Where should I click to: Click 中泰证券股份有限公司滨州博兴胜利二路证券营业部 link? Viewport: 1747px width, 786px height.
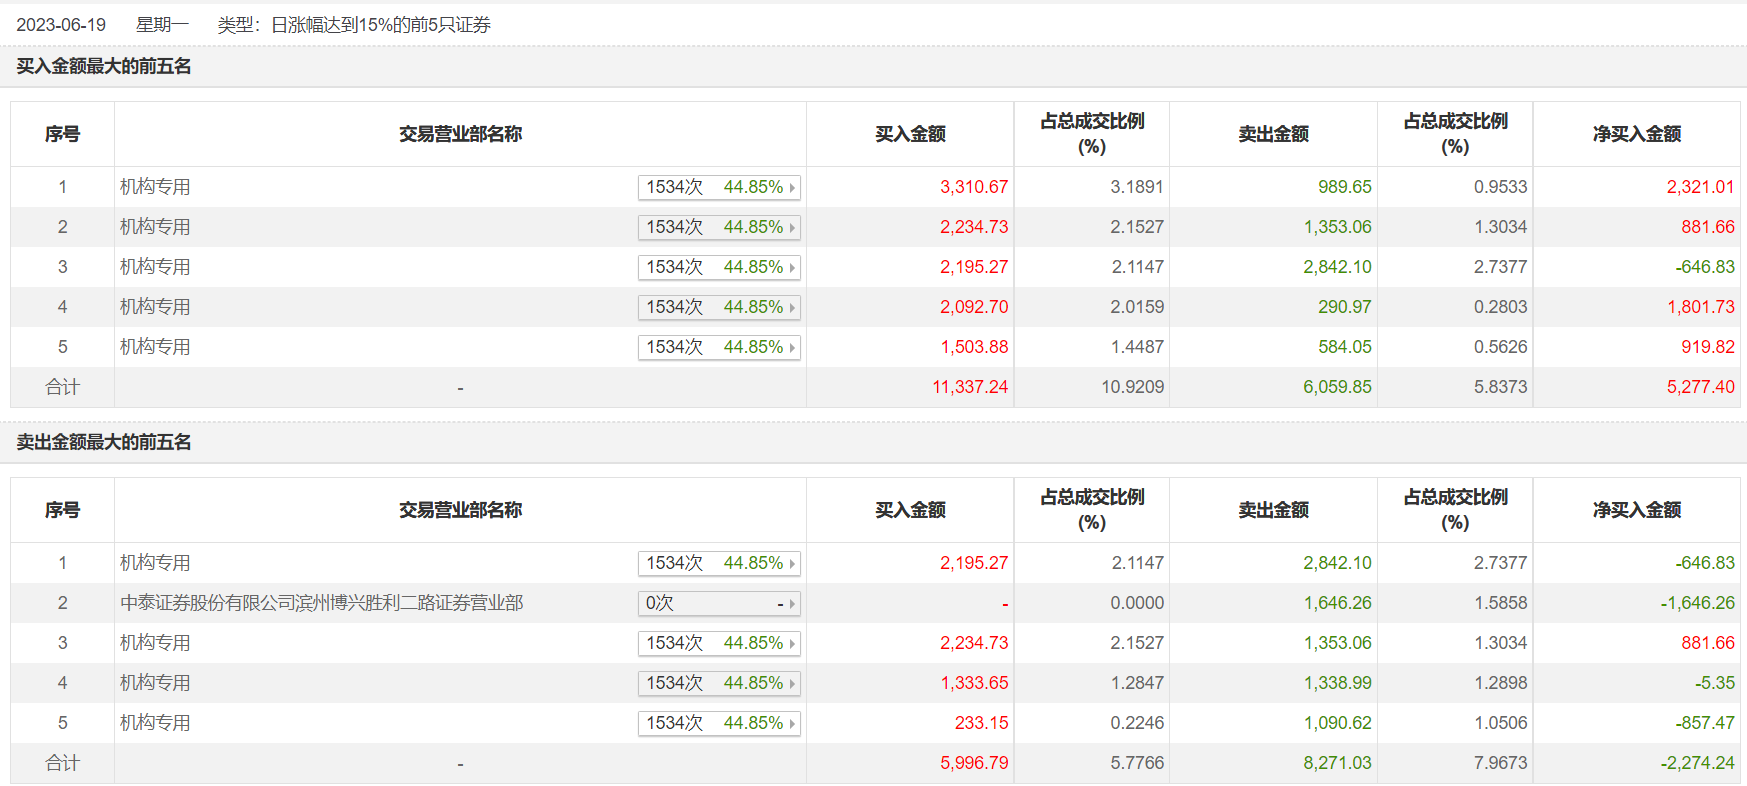(x=321, y=603)
